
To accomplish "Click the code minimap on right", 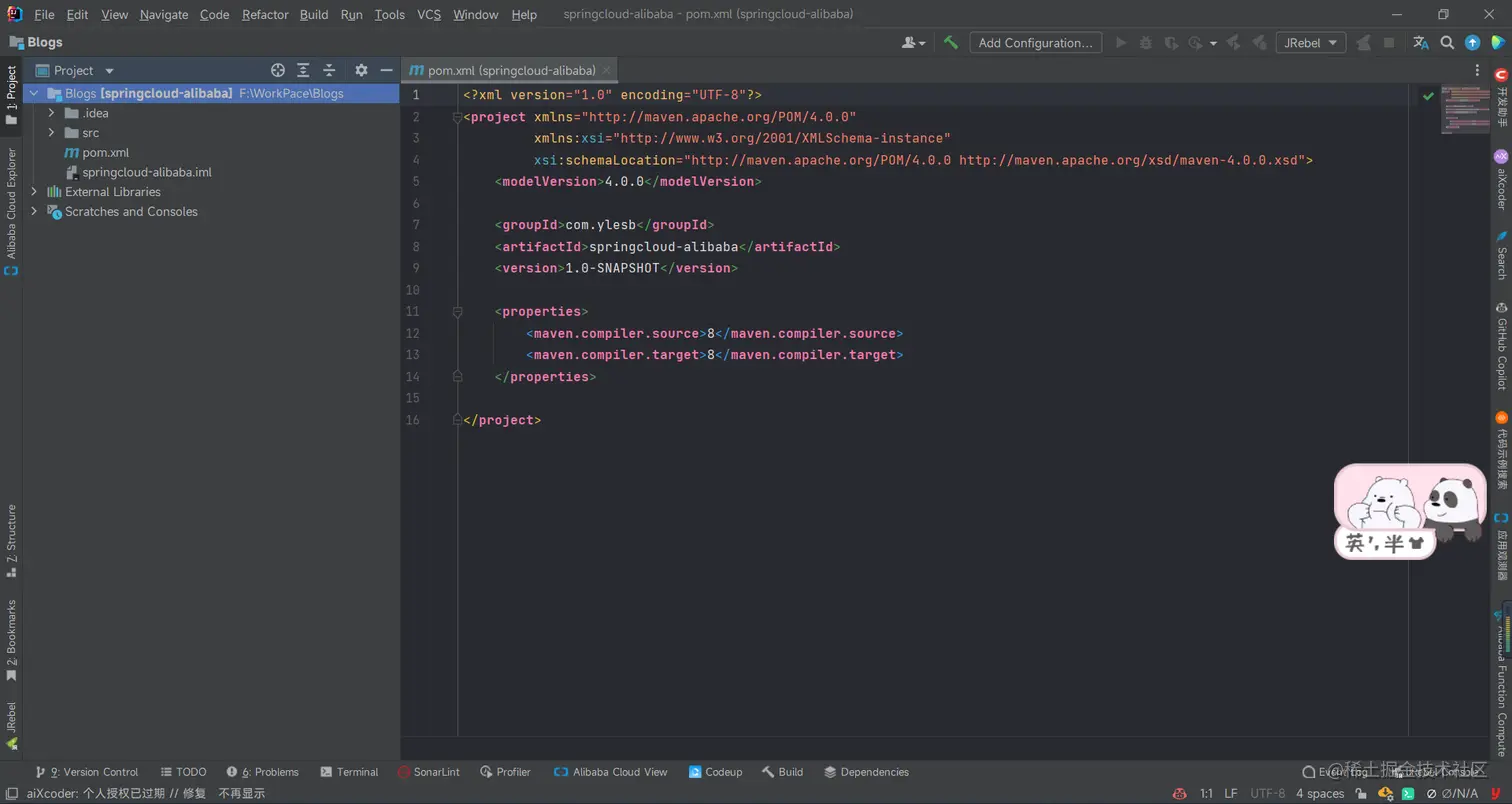I will coord(1464,109).
